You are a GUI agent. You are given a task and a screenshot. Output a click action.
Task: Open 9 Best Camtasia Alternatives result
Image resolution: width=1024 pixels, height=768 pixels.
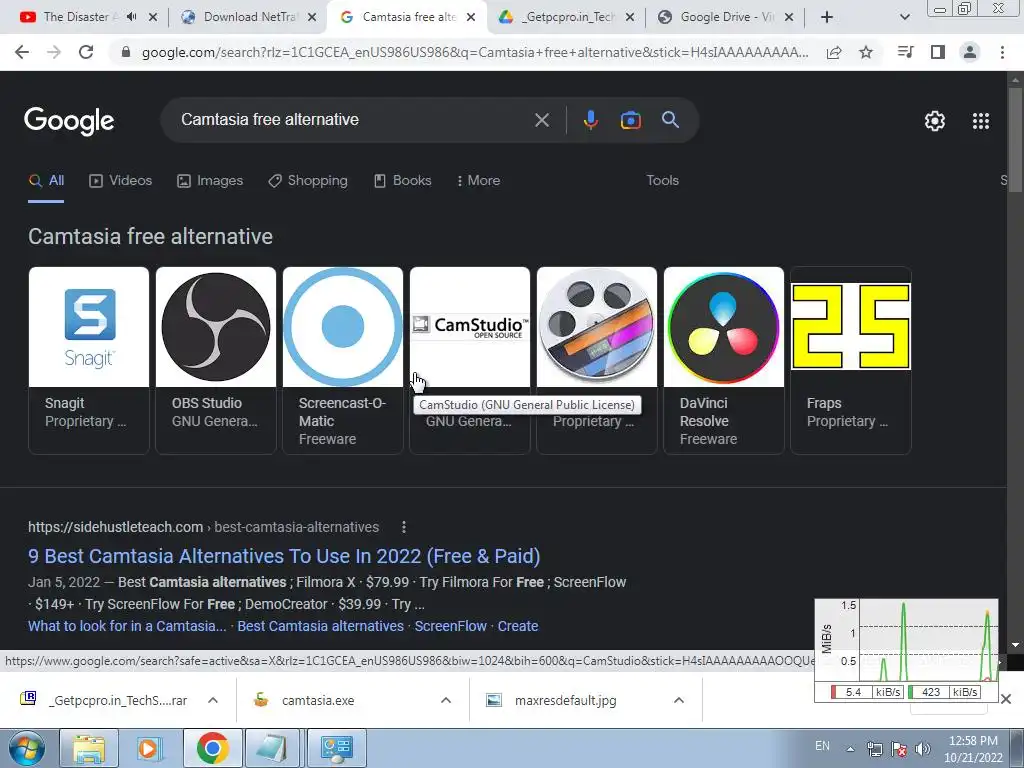click(x=284, y=556)
